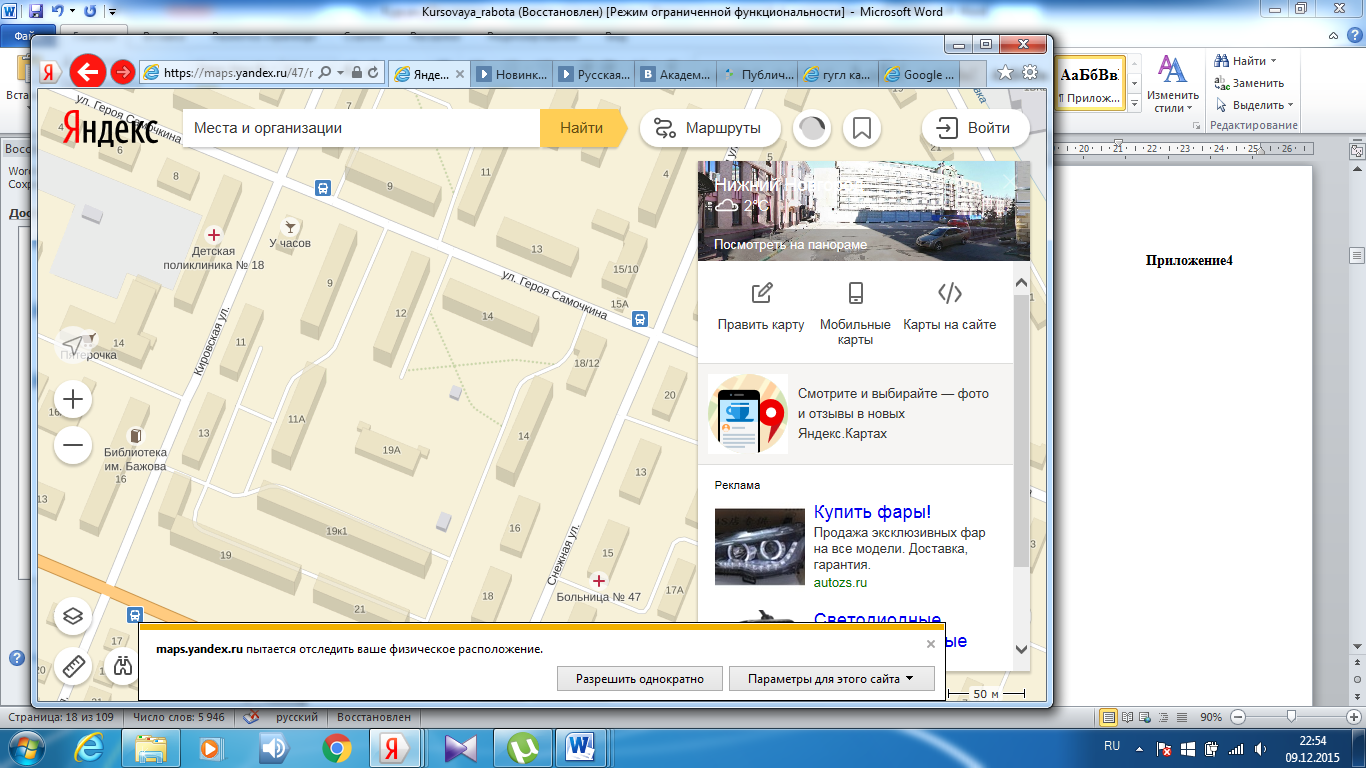Click the headlight ad thumbnail
Viewport: 1366px width, 768px height.
click(x=760, y=546)
